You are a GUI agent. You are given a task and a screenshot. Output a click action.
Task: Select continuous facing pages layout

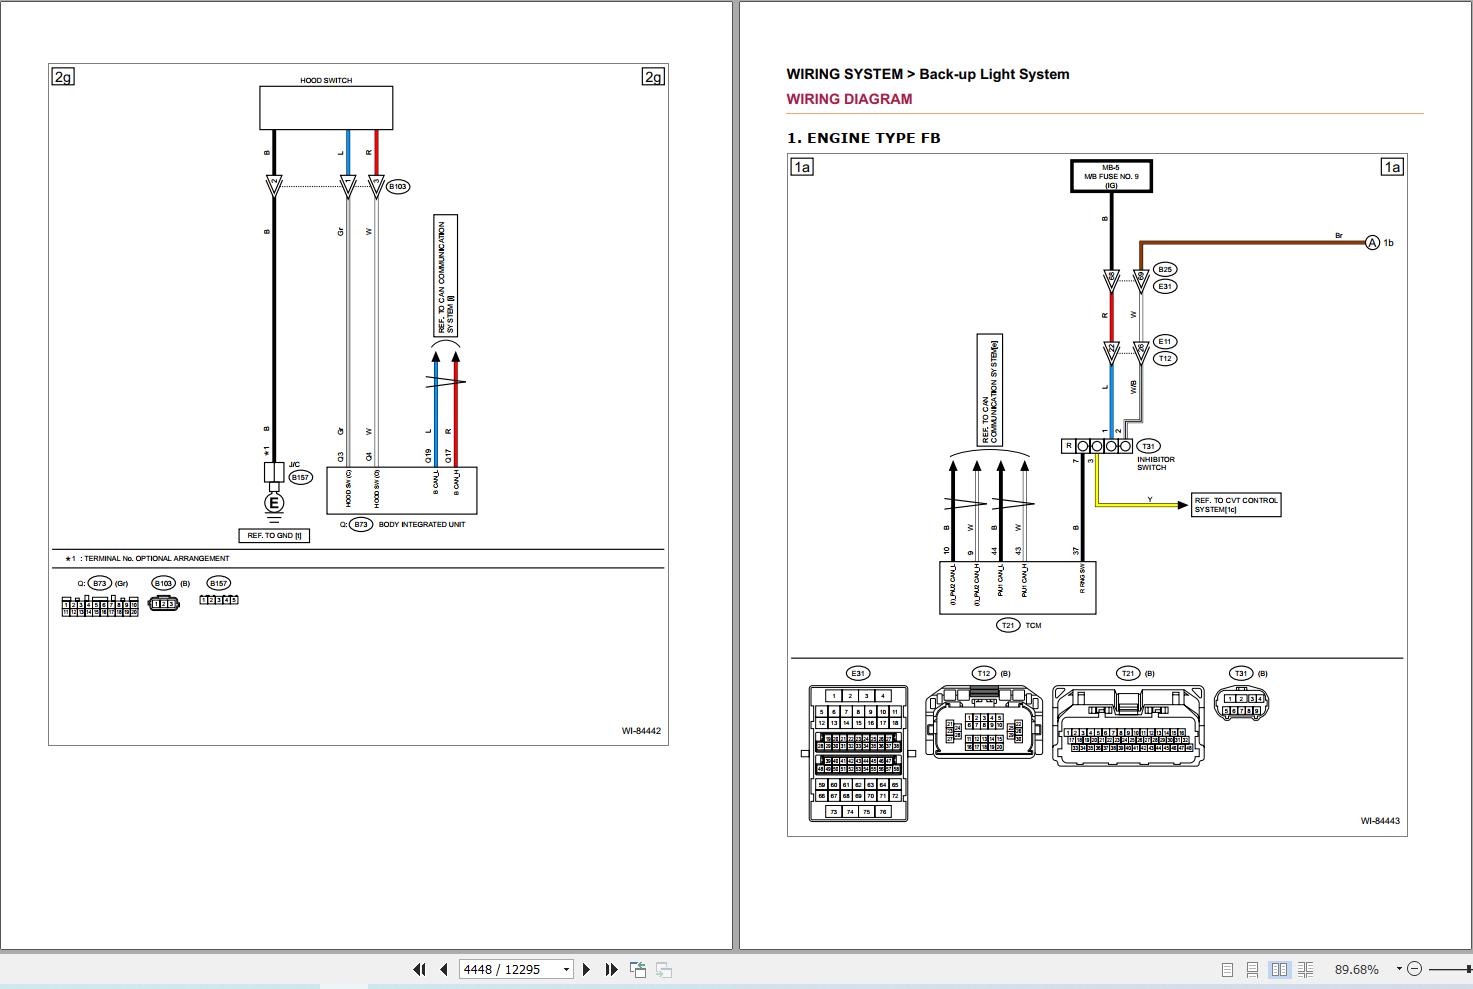[1305, 969]
